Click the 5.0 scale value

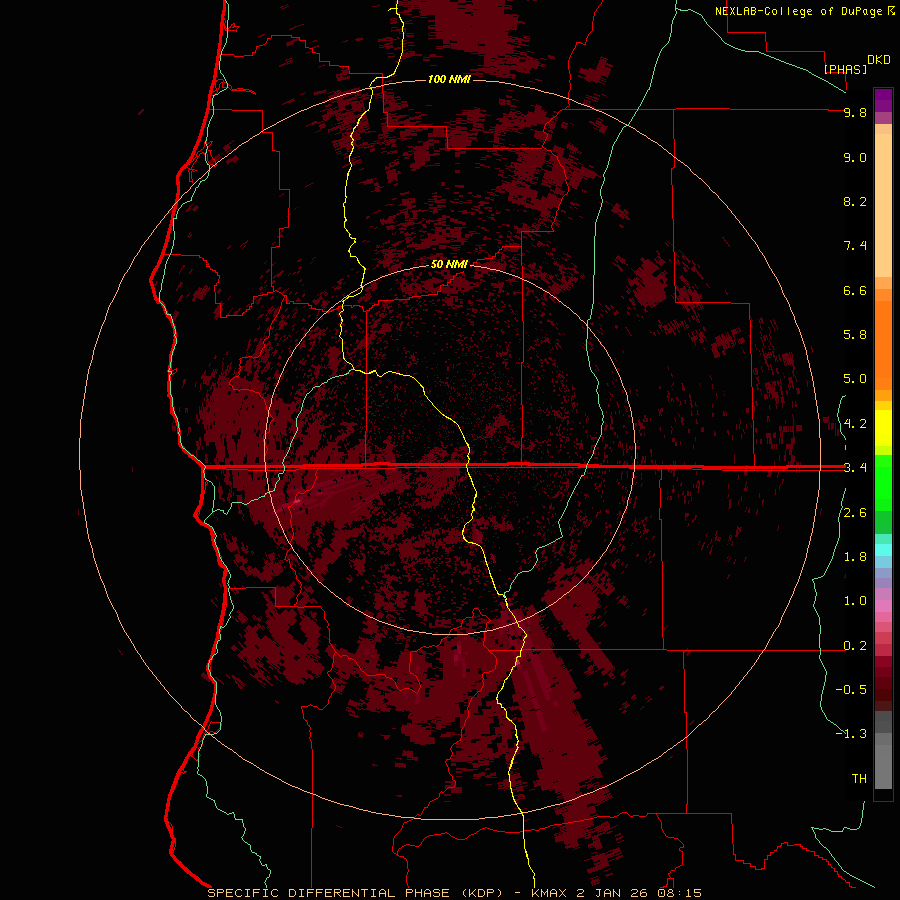coord(855,379)
